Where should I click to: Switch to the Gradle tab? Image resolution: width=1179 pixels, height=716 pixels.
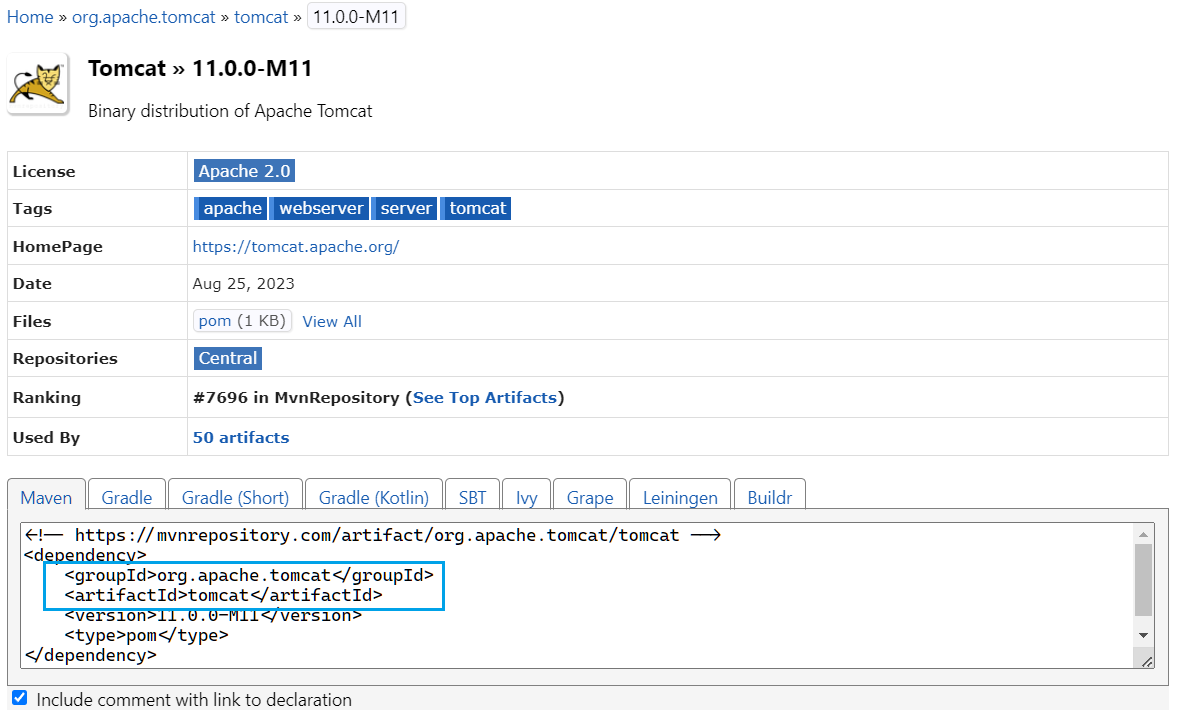(127, 497)
